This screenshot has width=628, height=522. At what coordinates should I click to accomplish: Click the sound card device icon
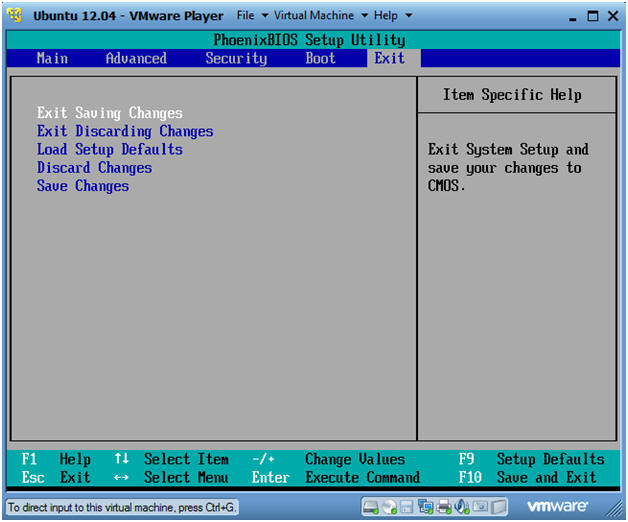point(462,507)
